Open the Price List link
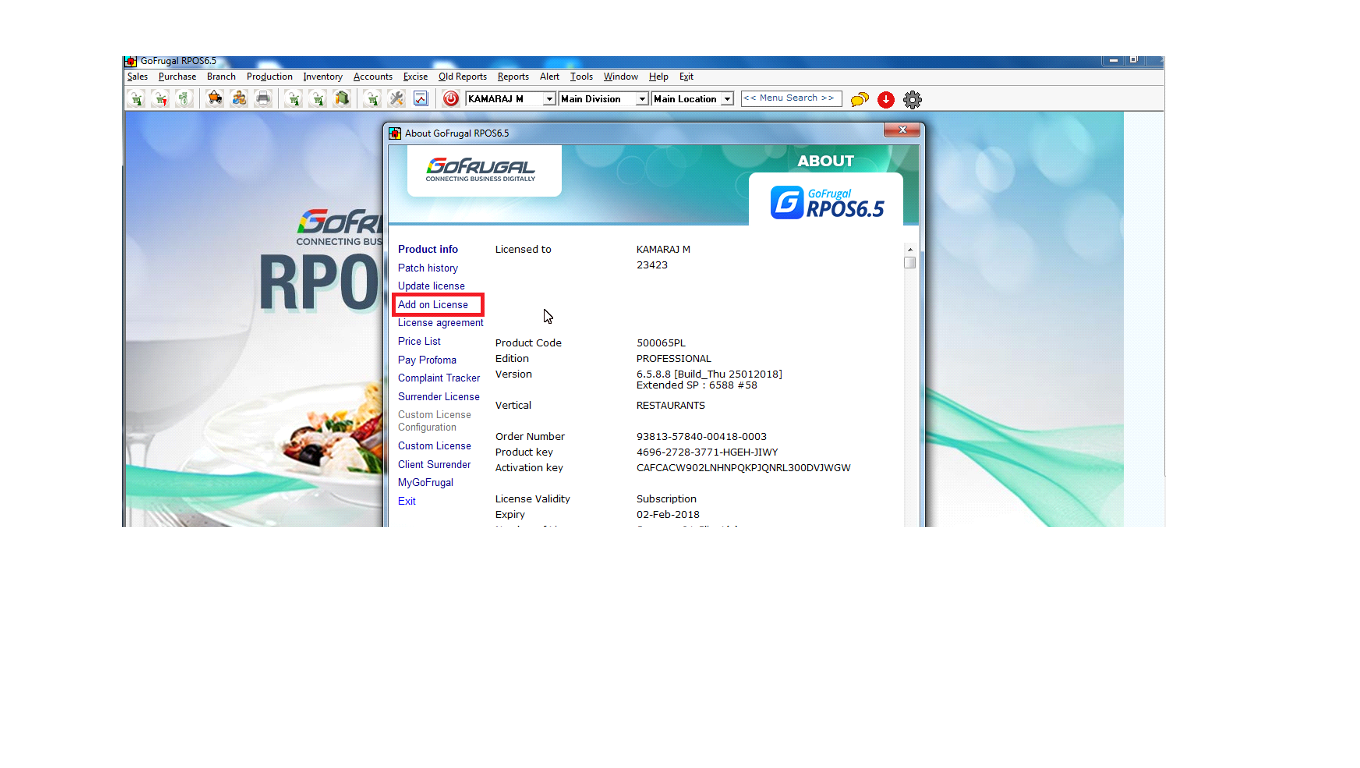The height and width of the screenshot is (768, 1360). click(419, 341)
